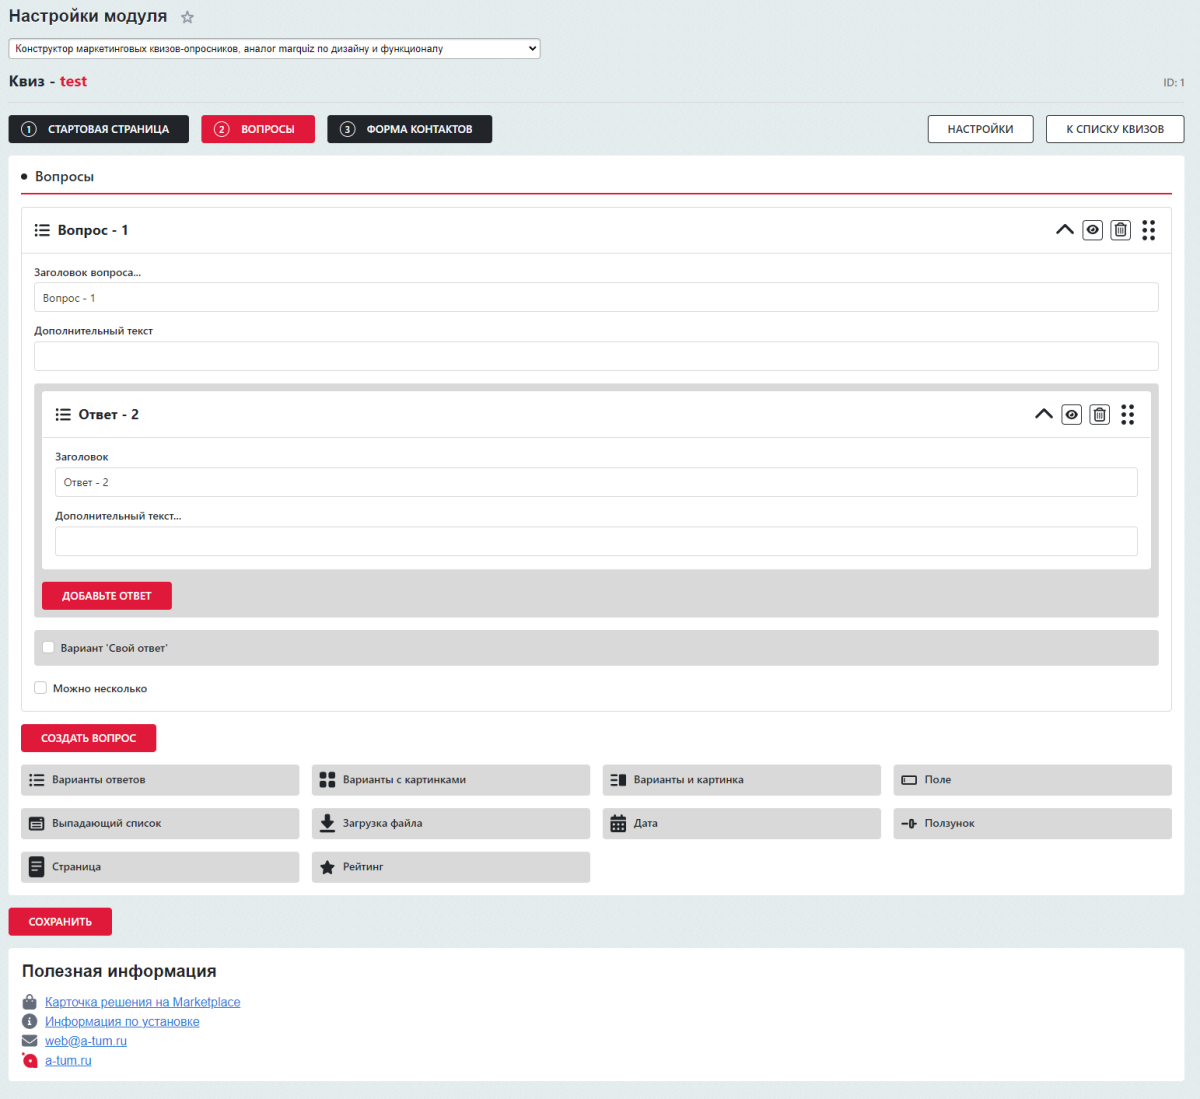The width and height of the screenshot is (1200, 1099).
Task: Click drag handle dots on Вопрос - 1
Action: click(x=1148, y=230)
